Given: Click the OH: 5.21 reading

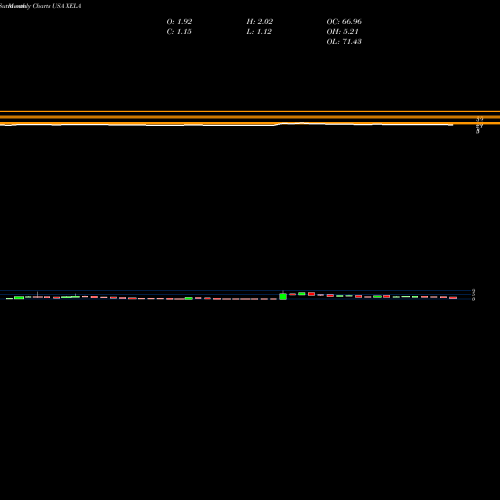Looking at the screenshot, I should click(x=342, y=32).
